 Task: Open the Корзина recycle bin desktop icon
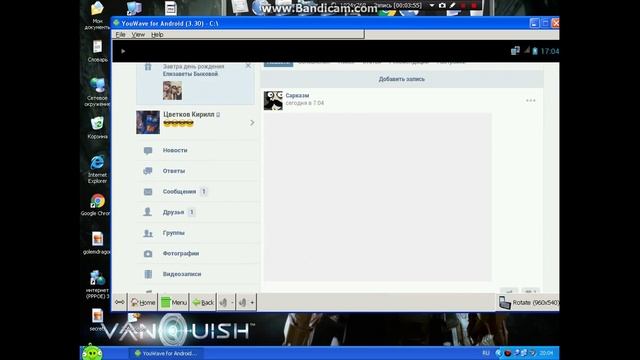[97, 128]
